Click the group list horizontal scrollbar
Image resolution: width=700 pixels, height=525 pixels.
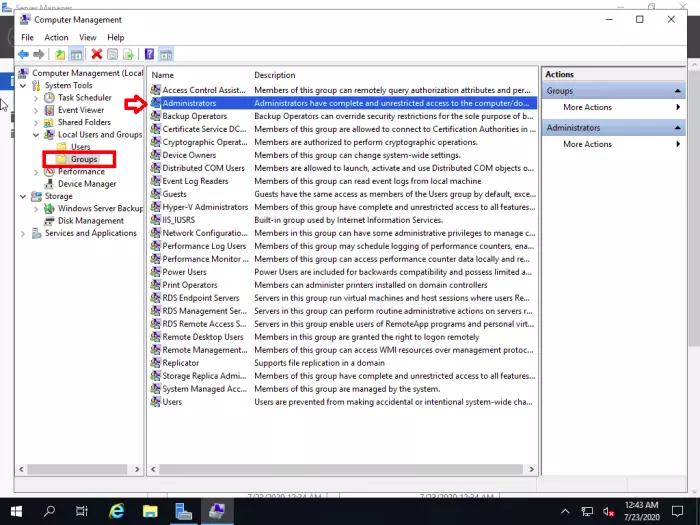point(341,469)
